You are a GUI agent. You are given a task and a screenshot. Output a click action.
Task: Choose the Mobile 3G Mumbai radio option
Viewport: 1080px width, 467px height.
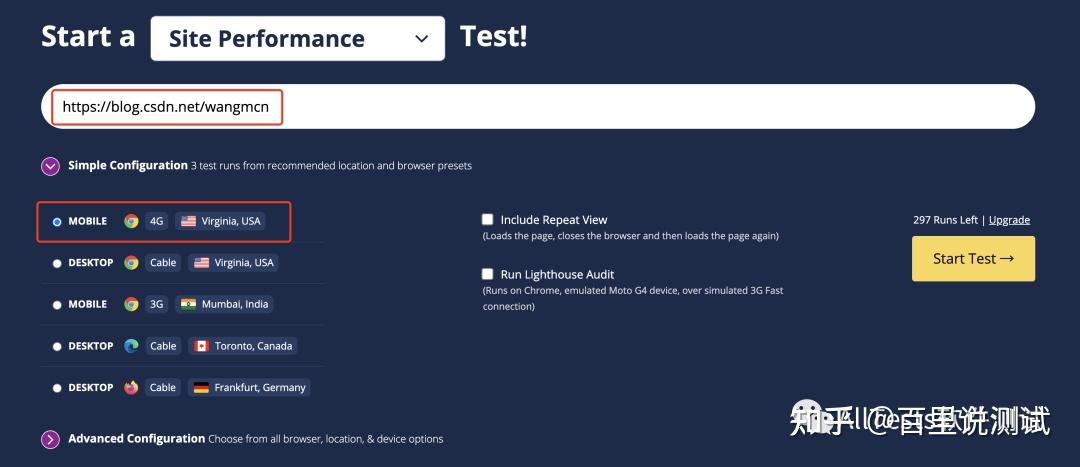point(57,305)
